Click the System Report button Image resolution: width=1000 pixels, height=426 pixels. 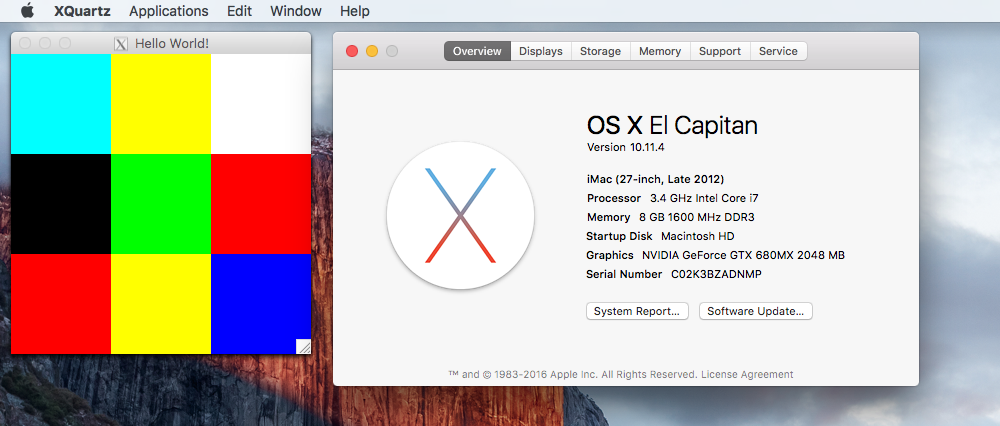(637, 311)
